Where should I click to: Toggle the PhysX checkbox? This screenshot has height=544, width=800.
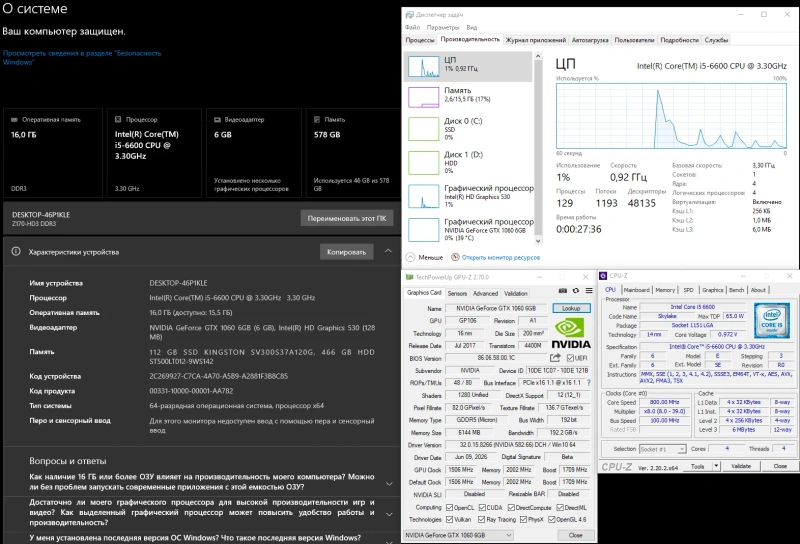523,520
